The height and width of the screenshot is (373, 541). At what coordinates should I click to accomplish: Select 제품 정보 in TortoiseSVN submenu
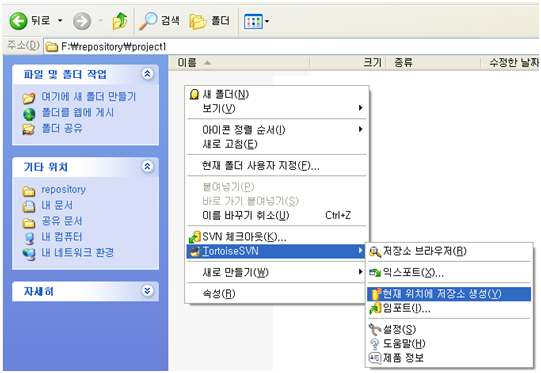[449, 358]
